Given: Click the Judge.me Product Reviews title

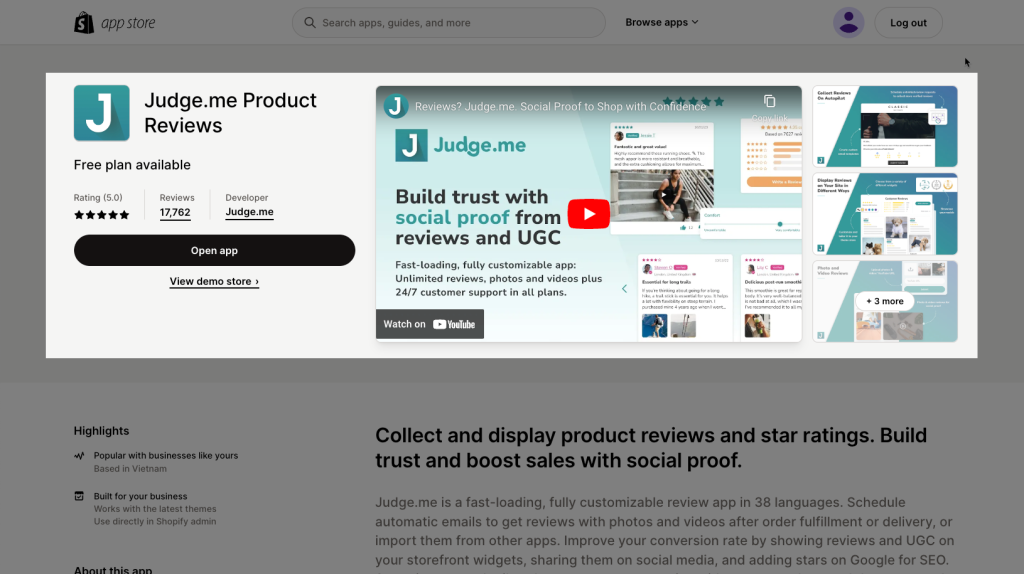Looking at the screenshot, I should pyautogui.click(x=231, y=113).
